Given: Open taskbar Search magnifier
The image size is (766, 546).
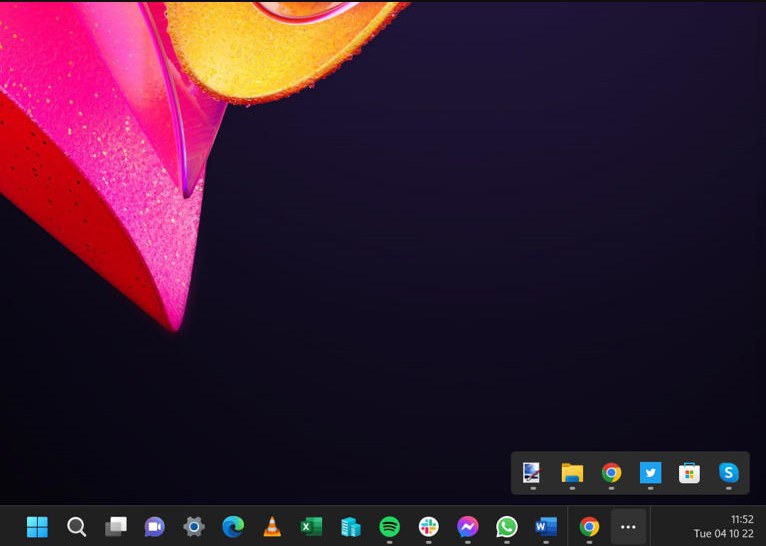Looking at the screenshot, I should [77, 527].
